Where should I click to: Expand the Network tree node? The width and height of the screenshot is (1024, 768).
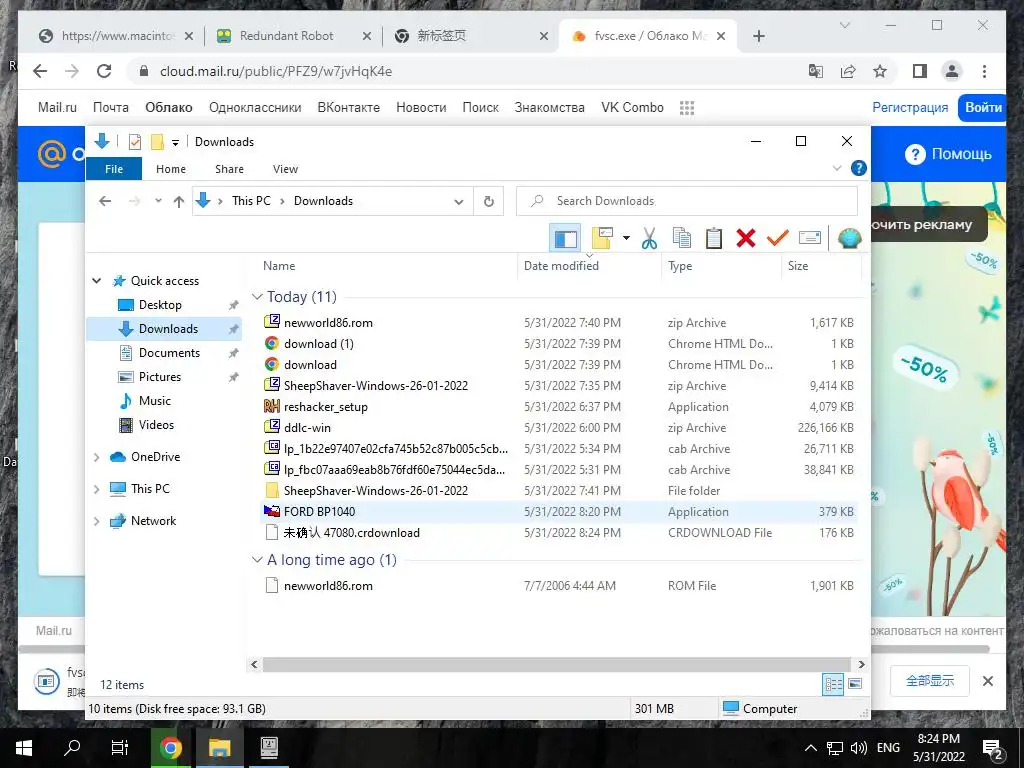[97, 521]
